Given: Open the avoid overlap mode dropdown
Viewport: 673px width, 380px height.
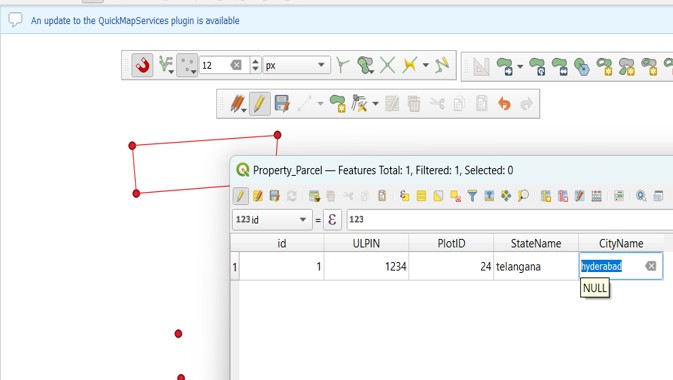Looking at the screenshot, I should (365, 65).
